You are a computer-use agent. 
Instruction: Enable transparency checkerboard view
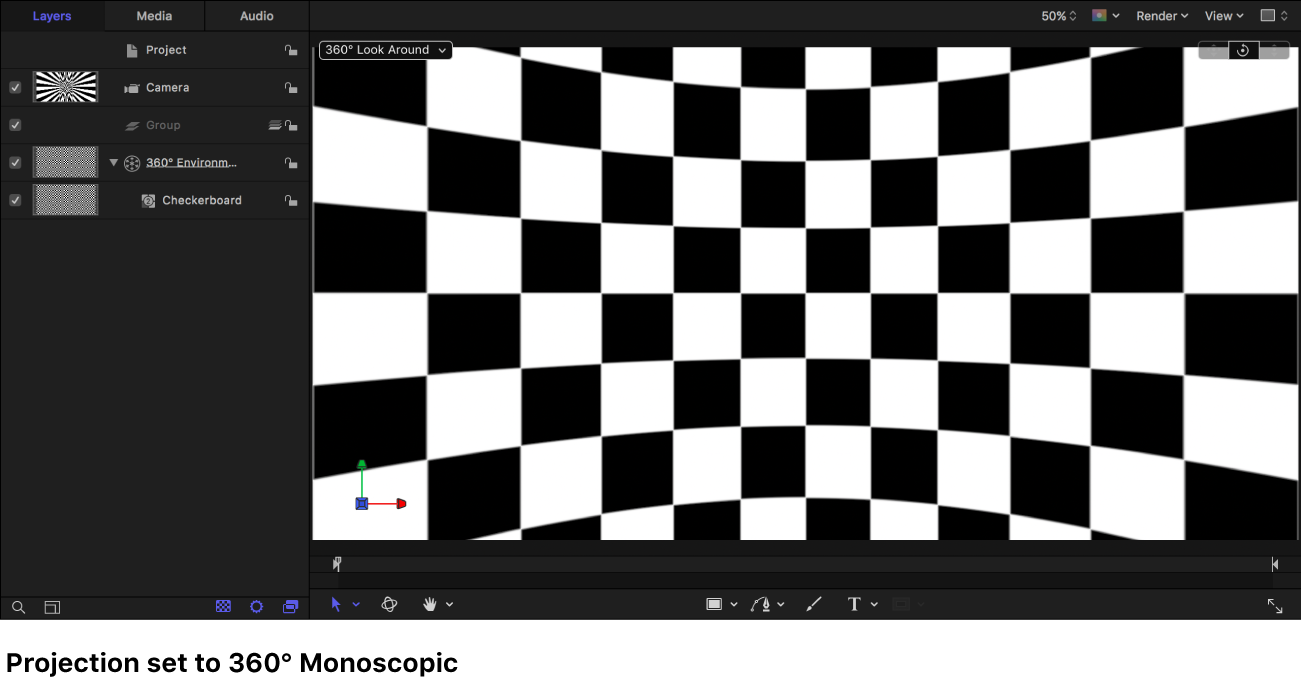(x=223, y=606)
